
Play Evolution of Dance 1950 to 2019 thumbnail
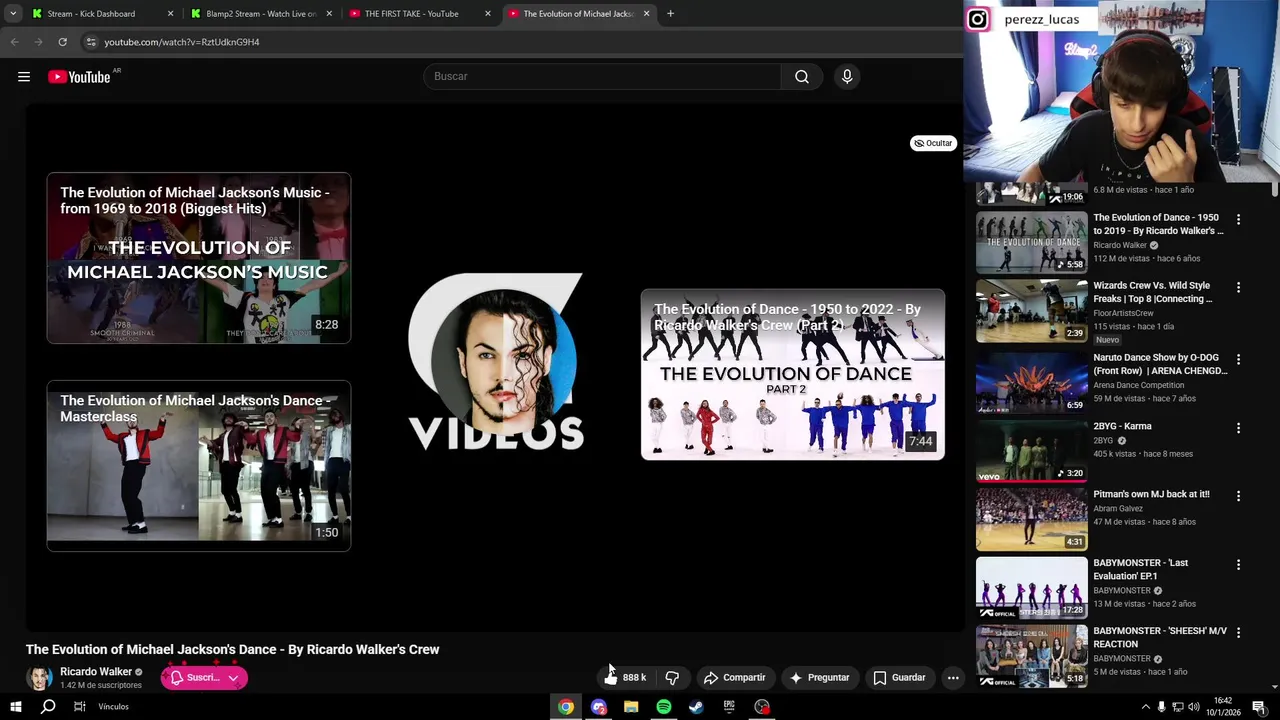pyautogui.click(x=1031, y=242)
